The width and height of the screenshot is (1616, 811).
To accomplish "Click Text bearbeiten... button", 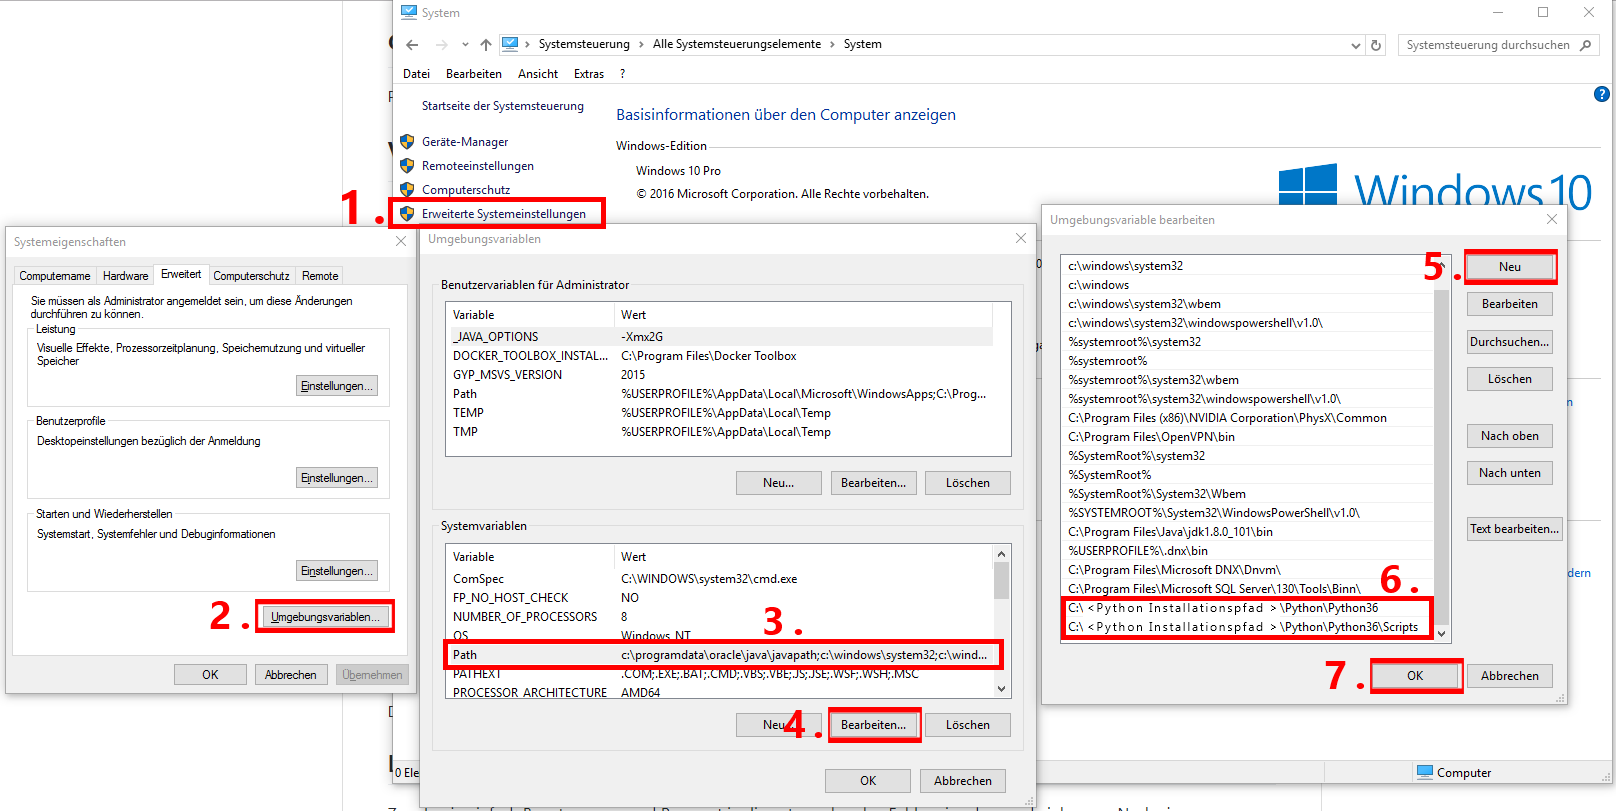I will (1514, 529).
